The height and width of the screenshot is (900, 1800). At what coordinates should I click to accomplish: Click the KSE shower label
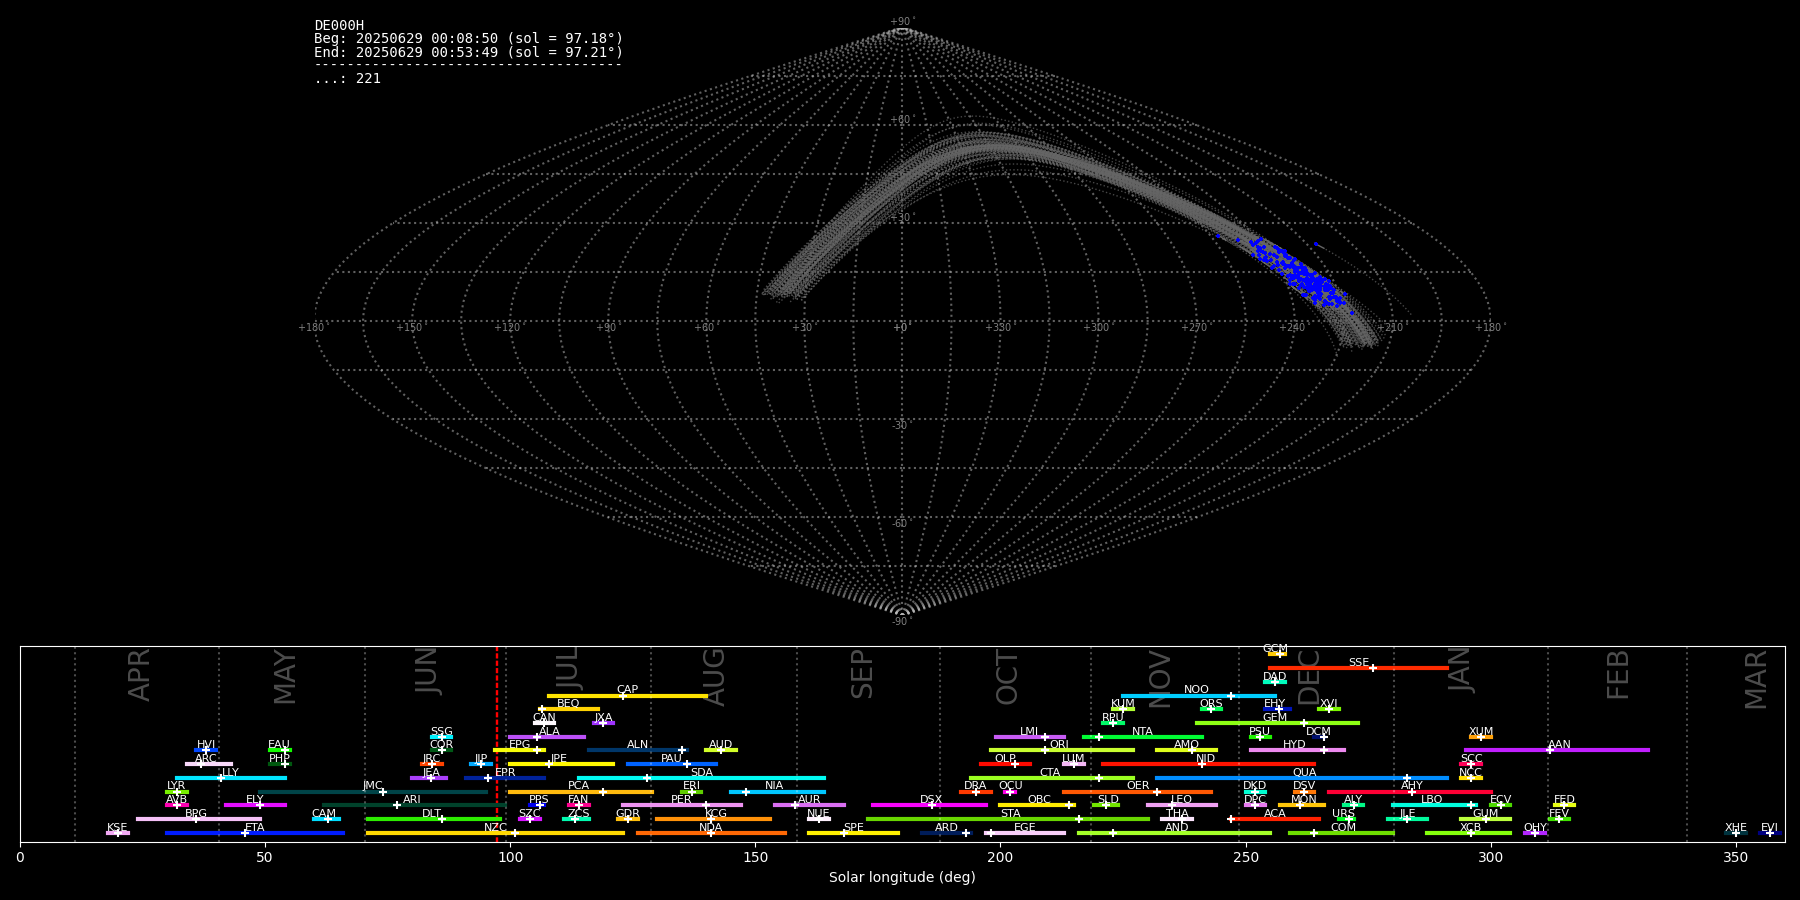click(x=117, y=828)
